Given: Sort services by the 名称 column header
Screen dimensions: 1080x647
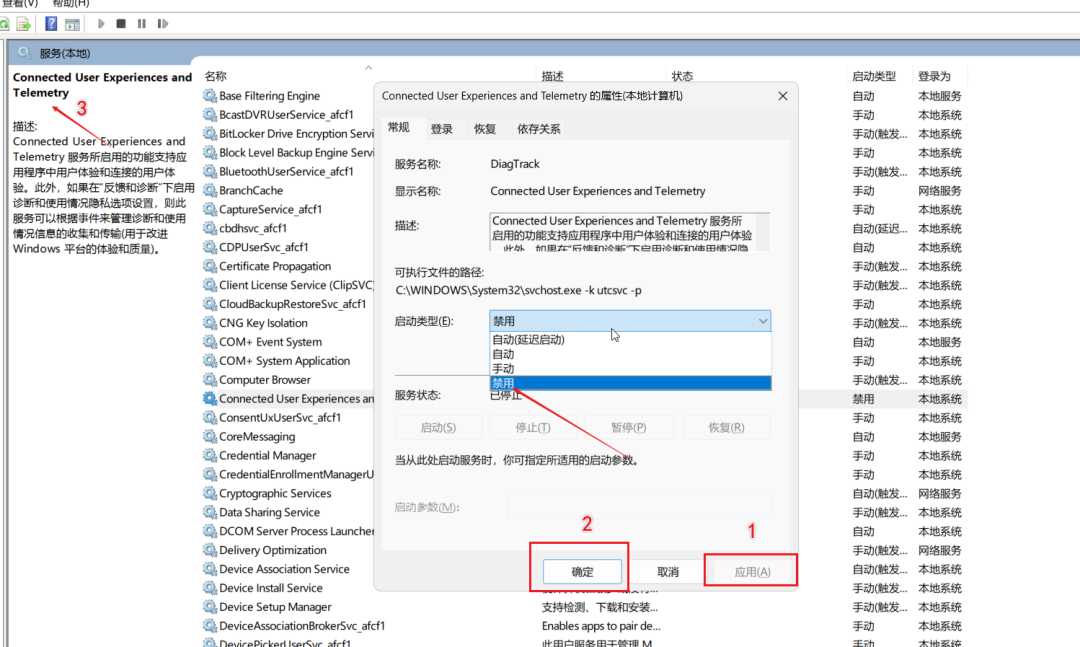Looking at the screenshot, I should pos(216,76).
